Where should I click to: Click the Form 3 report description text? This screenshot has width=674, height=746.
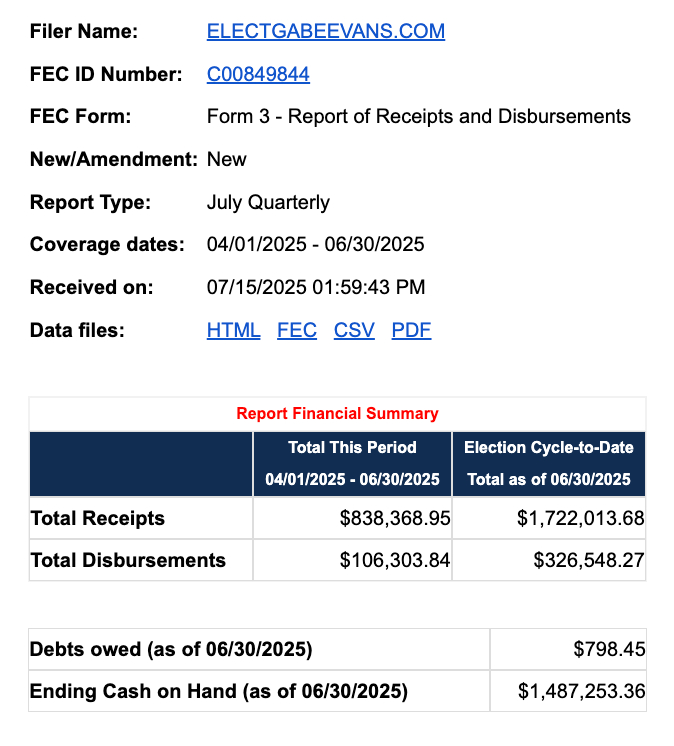tap(418, 116)
